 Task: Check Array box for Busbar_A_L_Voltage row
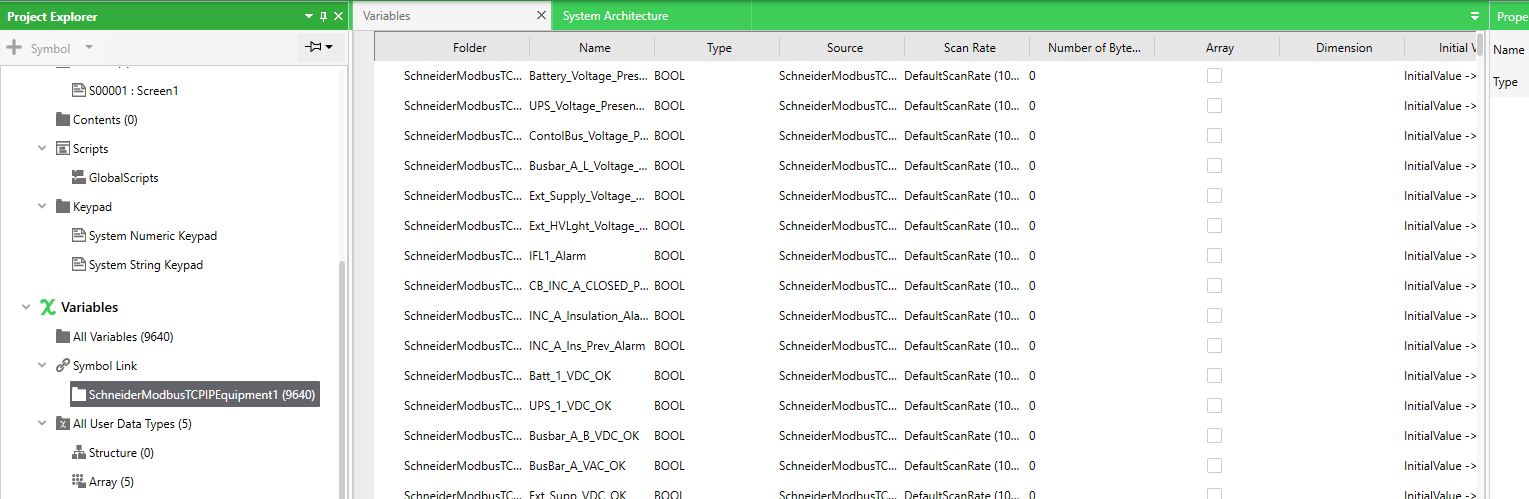pyautogui.click(x=1214, y=165)
